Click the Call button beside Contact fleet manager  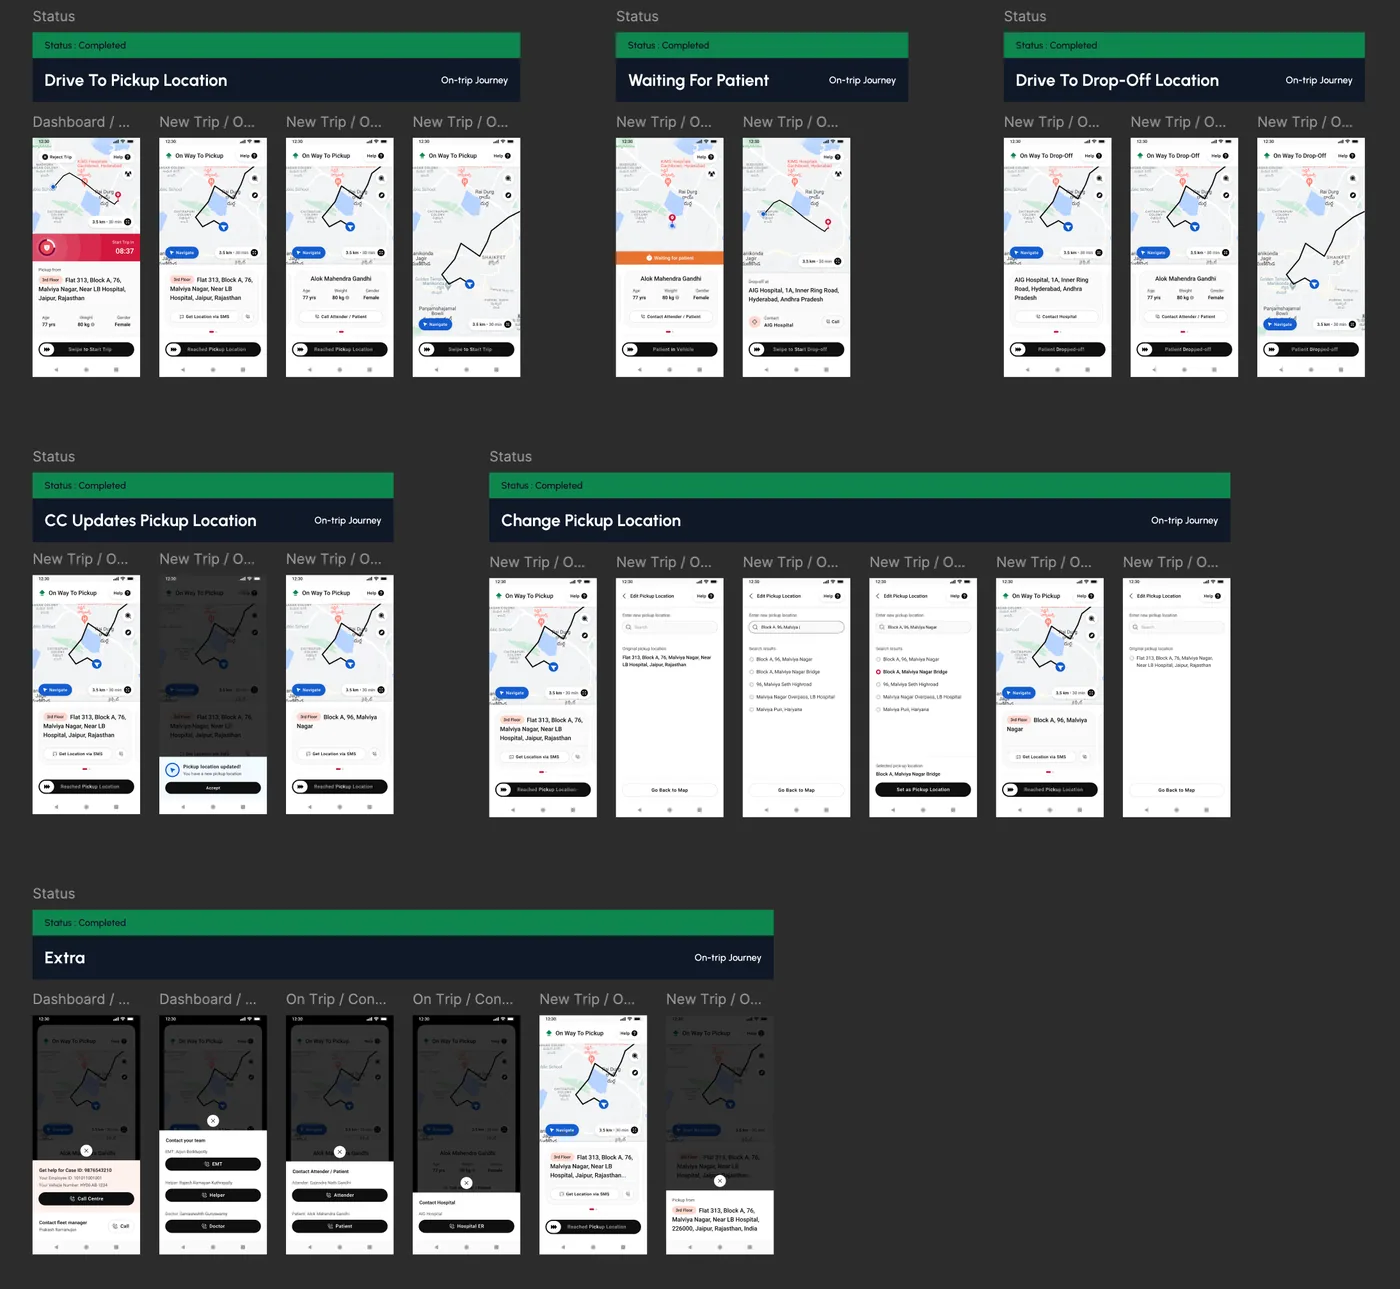point(120,1226)
